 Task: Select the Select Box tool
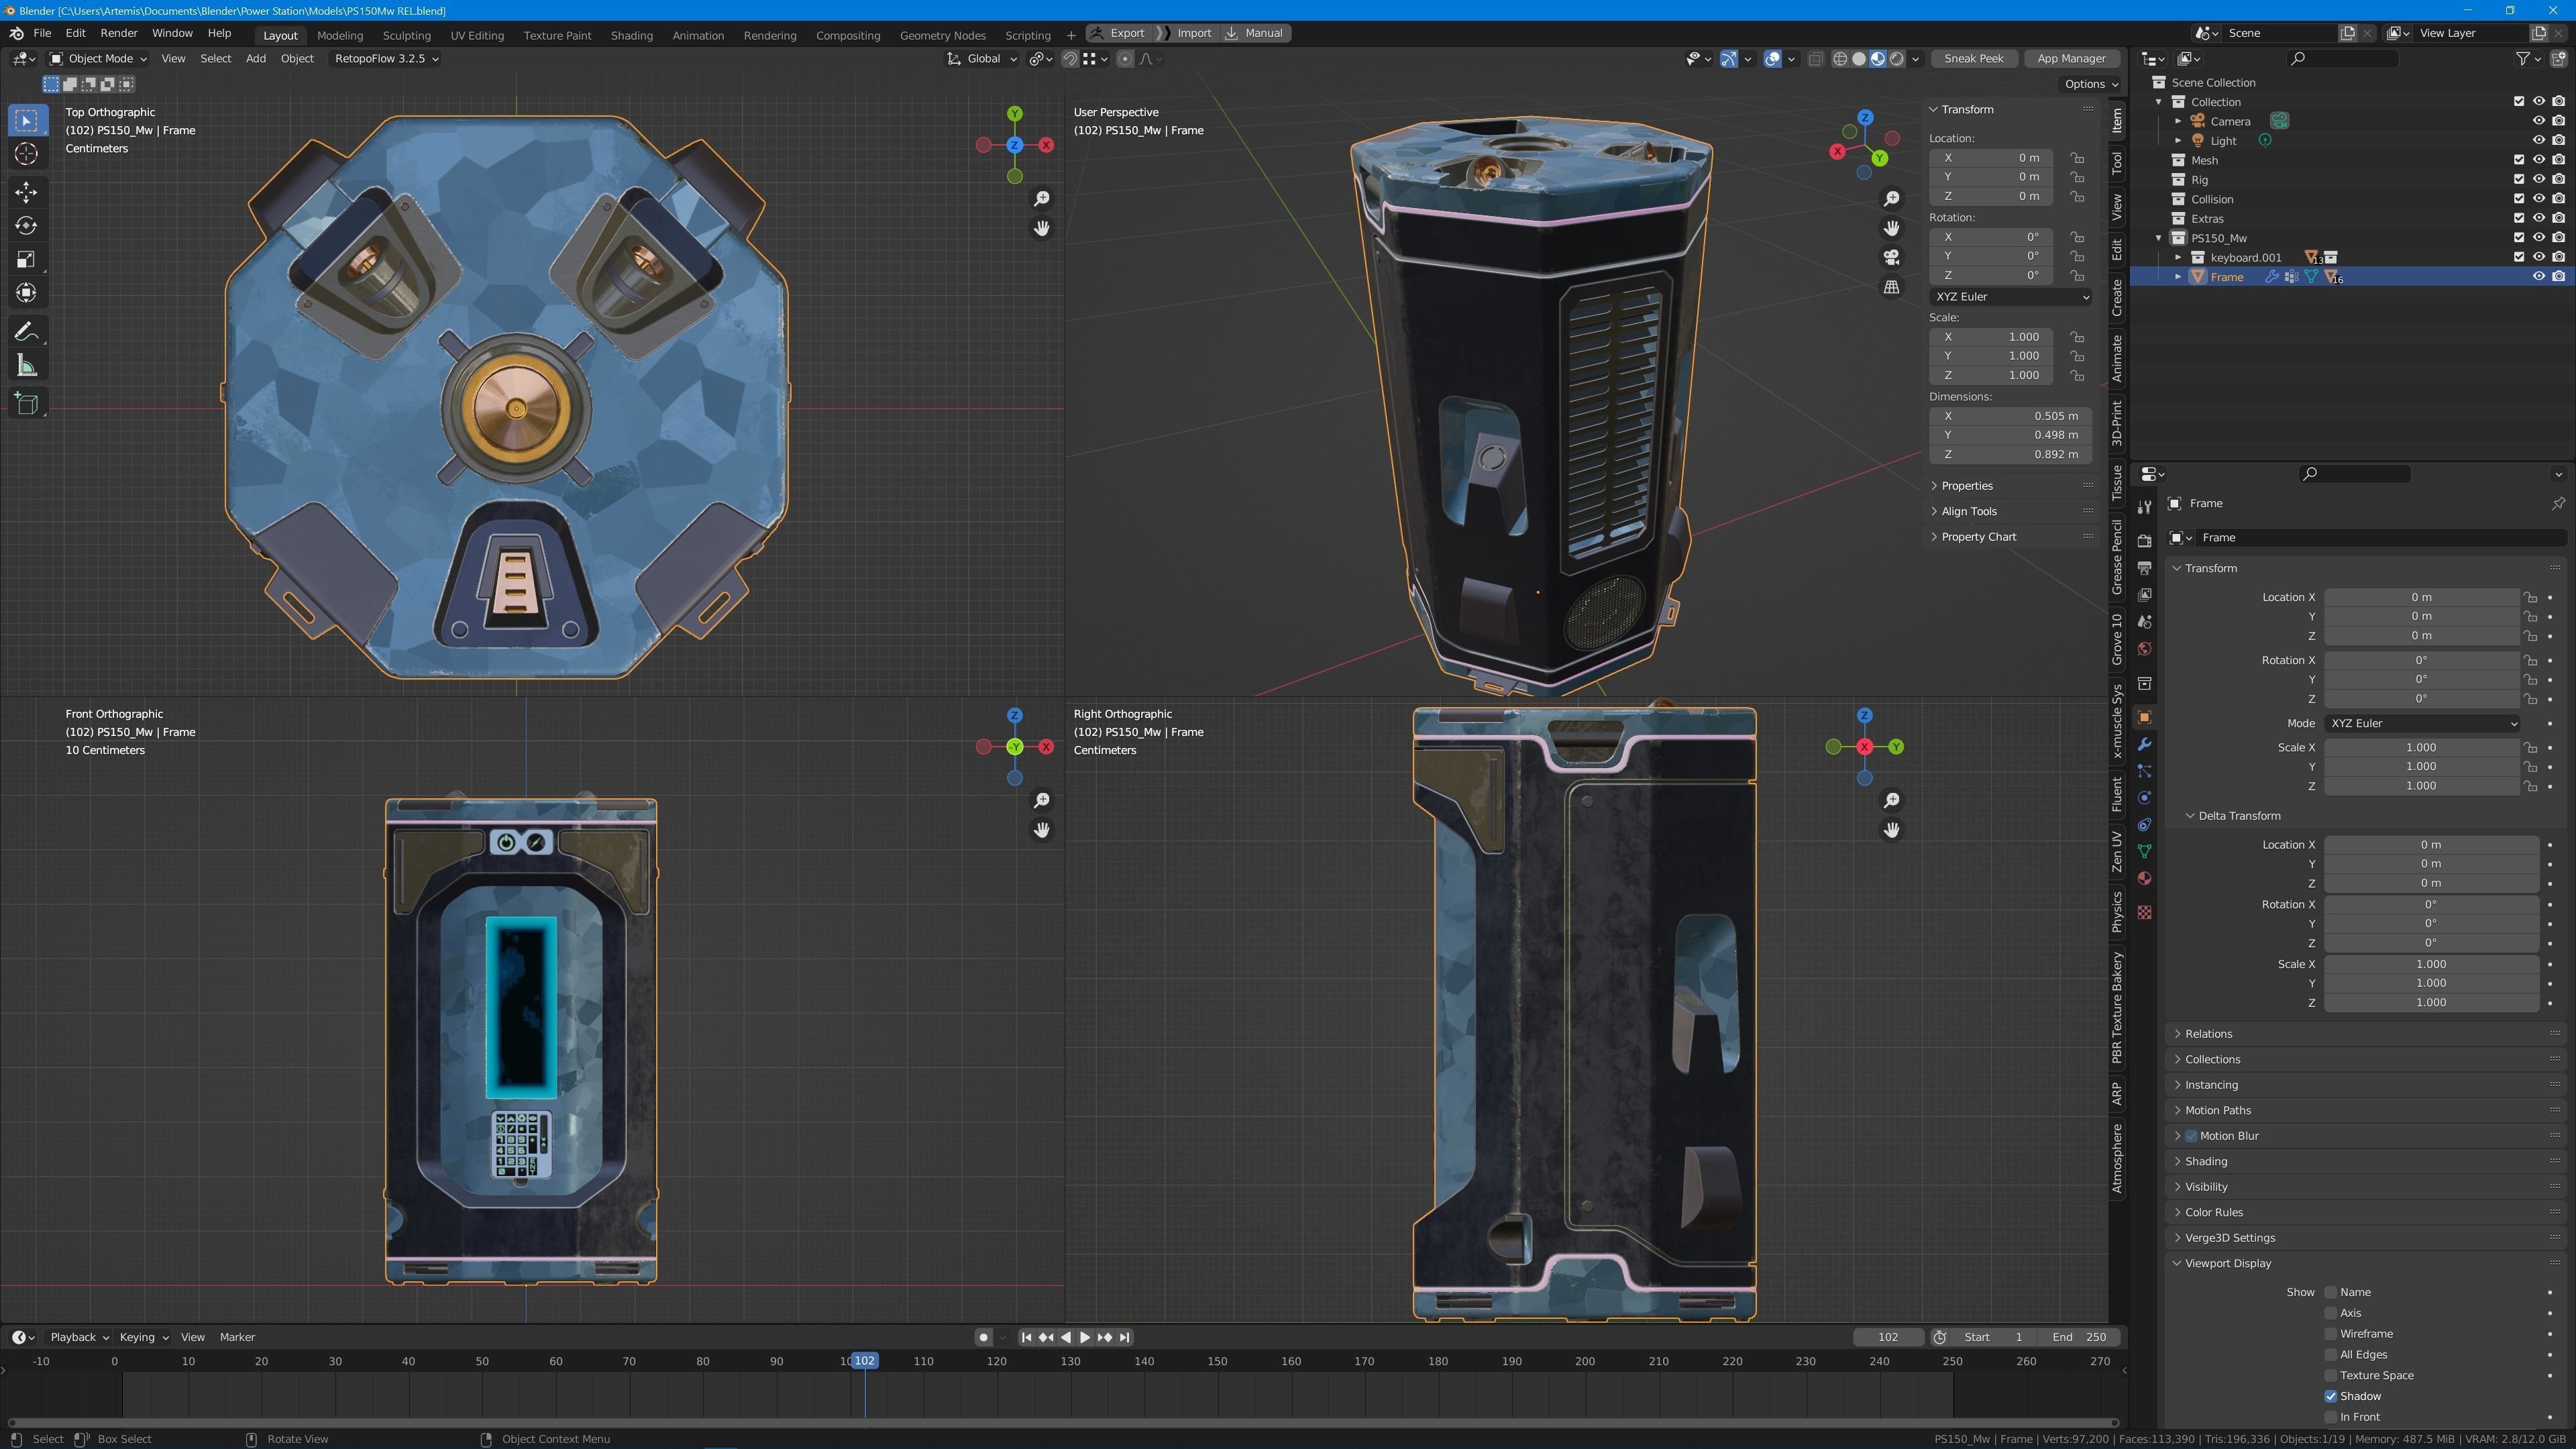coord(27,120)
